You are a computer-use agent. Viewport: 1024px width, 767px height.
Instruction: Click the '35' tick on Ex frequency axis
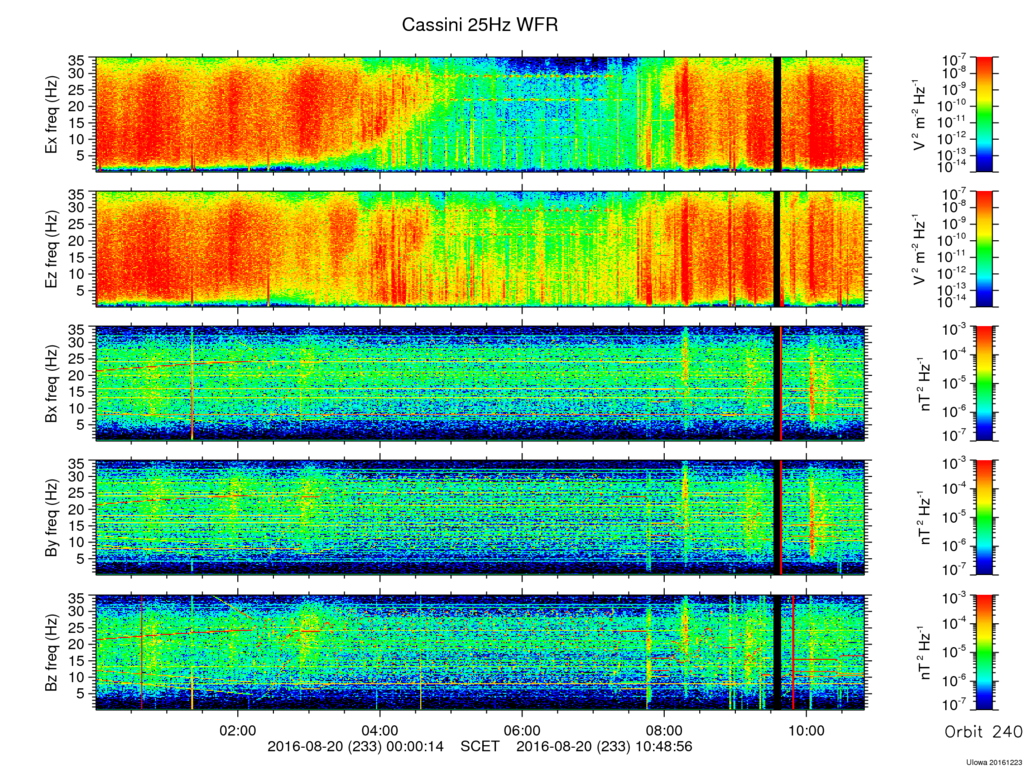pyautogui.click(x=78, y=61)
